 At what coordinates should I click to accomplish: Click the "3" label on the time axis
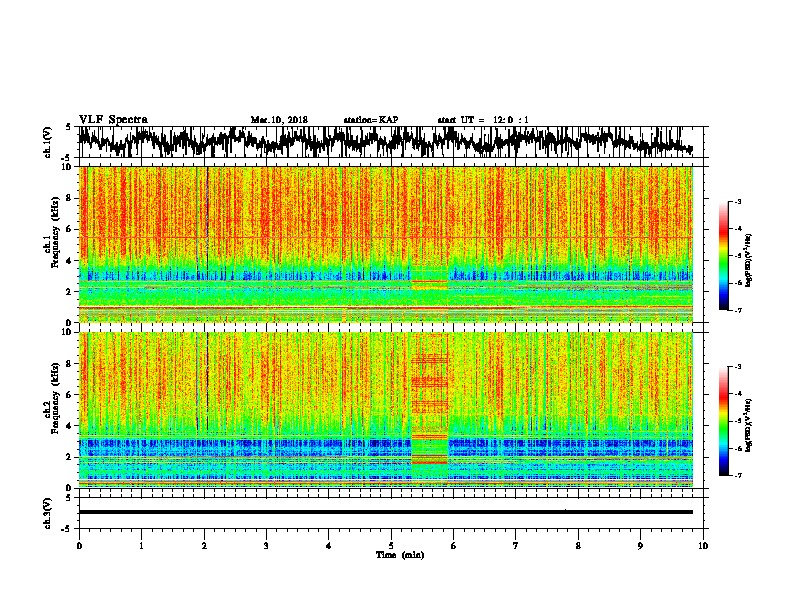[266, 546]
